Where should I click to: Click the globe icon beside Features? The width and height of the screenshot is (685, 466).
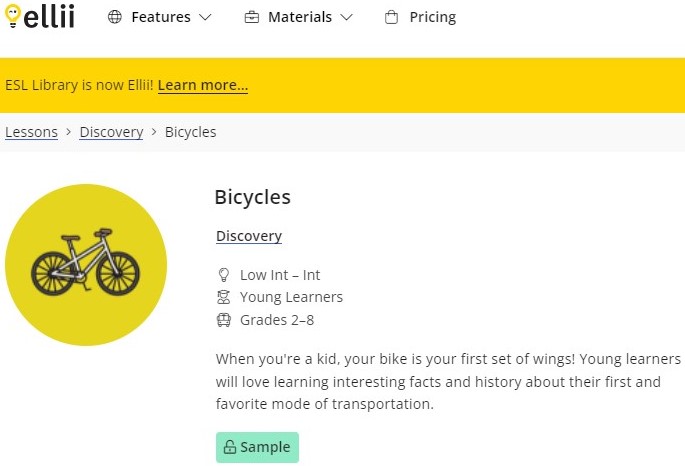pyautogui.click(x=115, y=18)
